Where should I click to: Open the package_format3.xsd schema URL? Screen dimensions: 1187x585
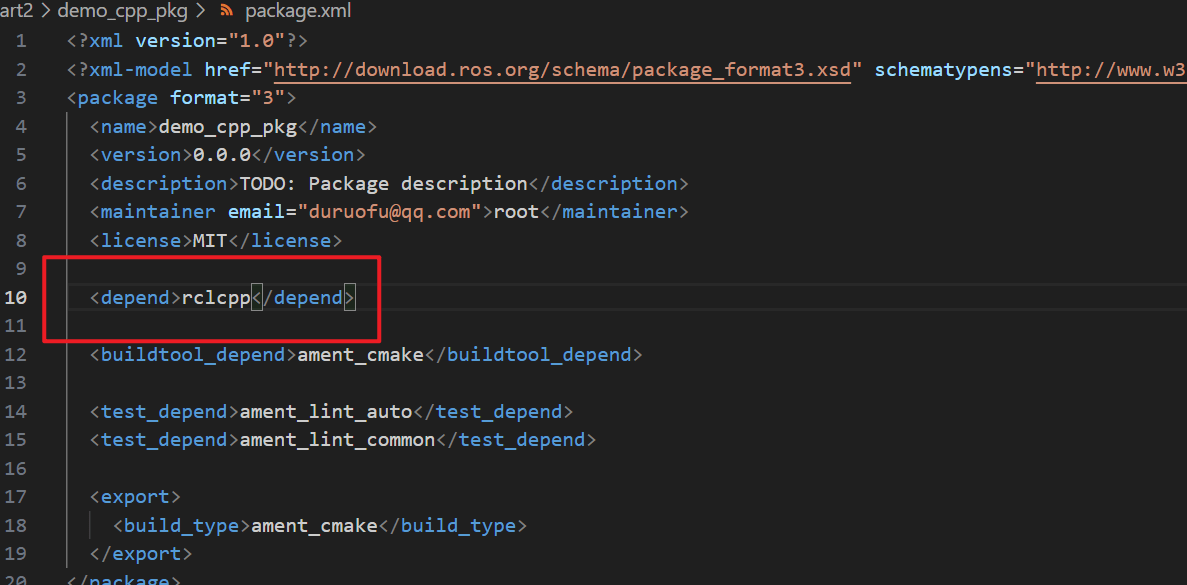pos(563,70)
